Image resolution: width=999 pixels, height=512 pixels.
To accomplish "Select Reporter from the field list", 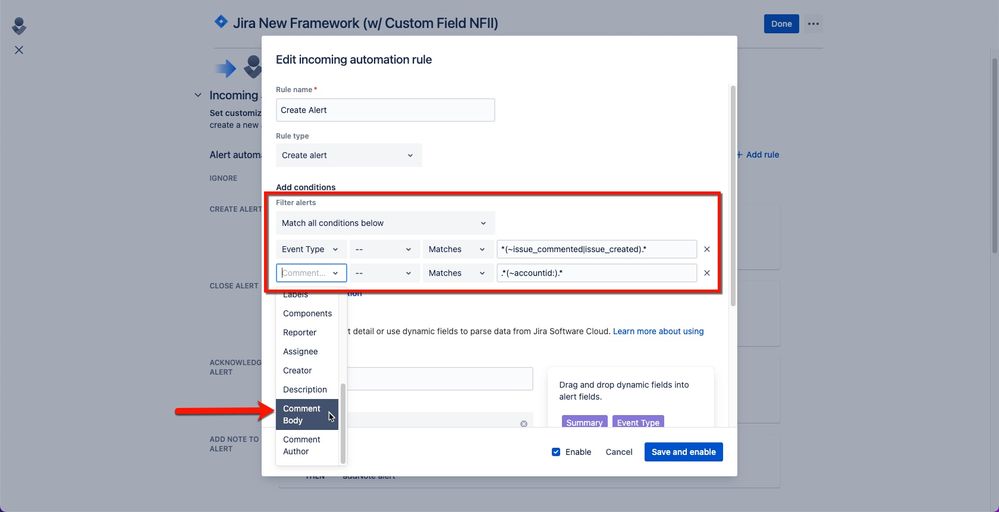I will (x=307, y=332).
